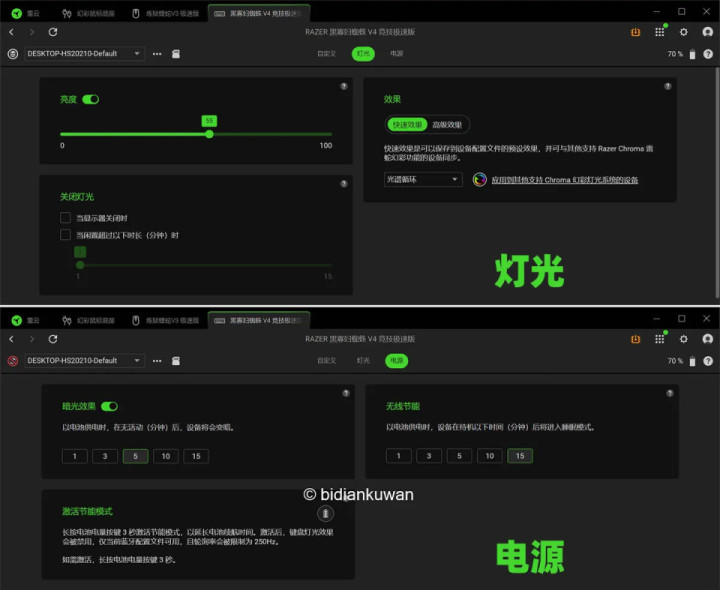
Task: Open the 光谱循环 effect dropdown
Action: tap(423, 180)
